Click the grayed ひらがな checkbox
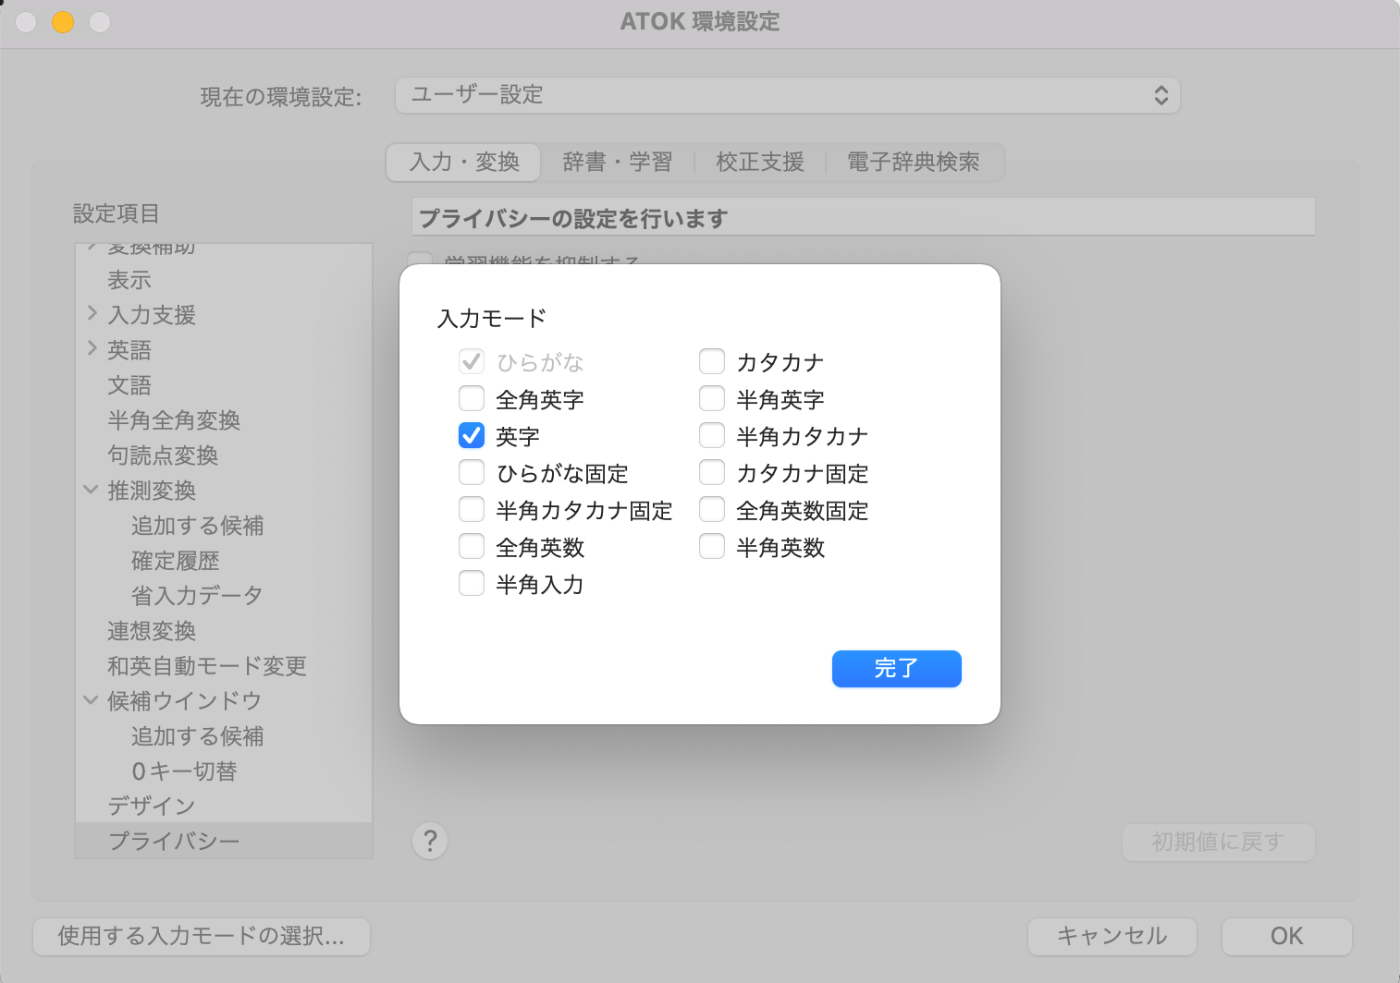This screenshot has height=983, width=1400. [472, 361]
